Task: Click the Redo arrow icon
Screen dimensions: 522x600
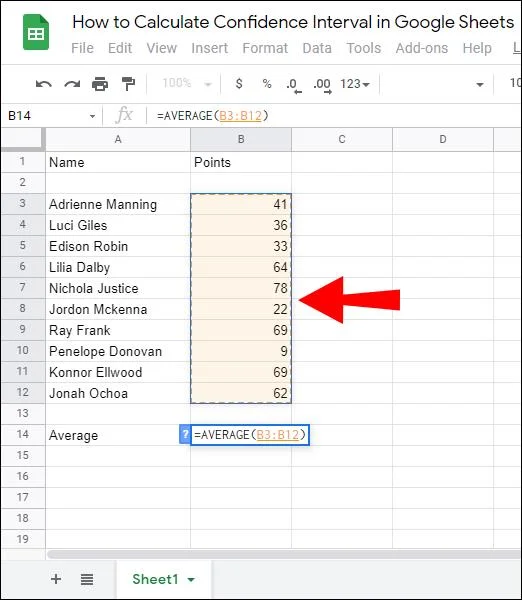Action: pyautogui.click(x=72, y=84)
